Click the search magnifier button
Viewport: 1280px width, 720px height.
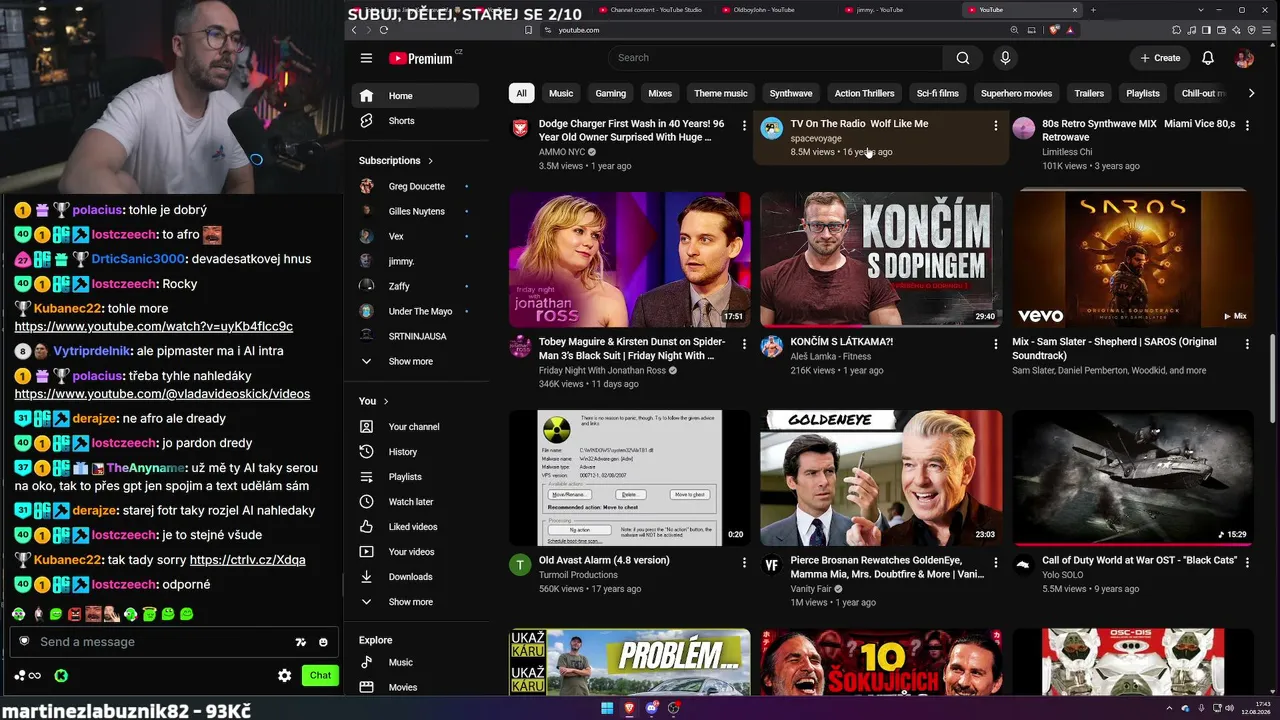963,58
